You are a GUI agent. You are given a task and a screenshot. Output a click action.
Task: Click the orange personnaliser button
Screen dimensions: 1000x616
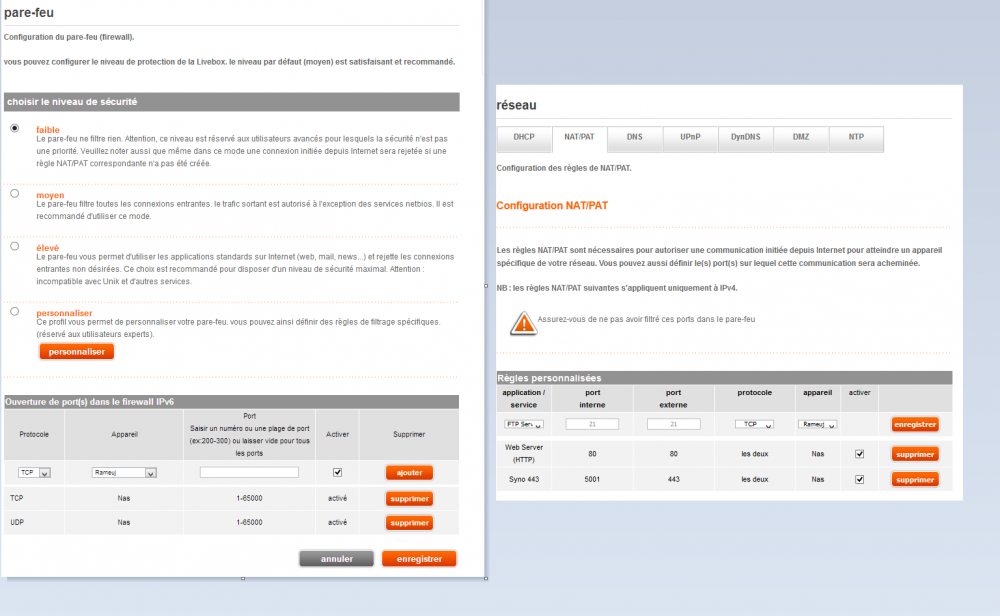(x=77, y=351)
